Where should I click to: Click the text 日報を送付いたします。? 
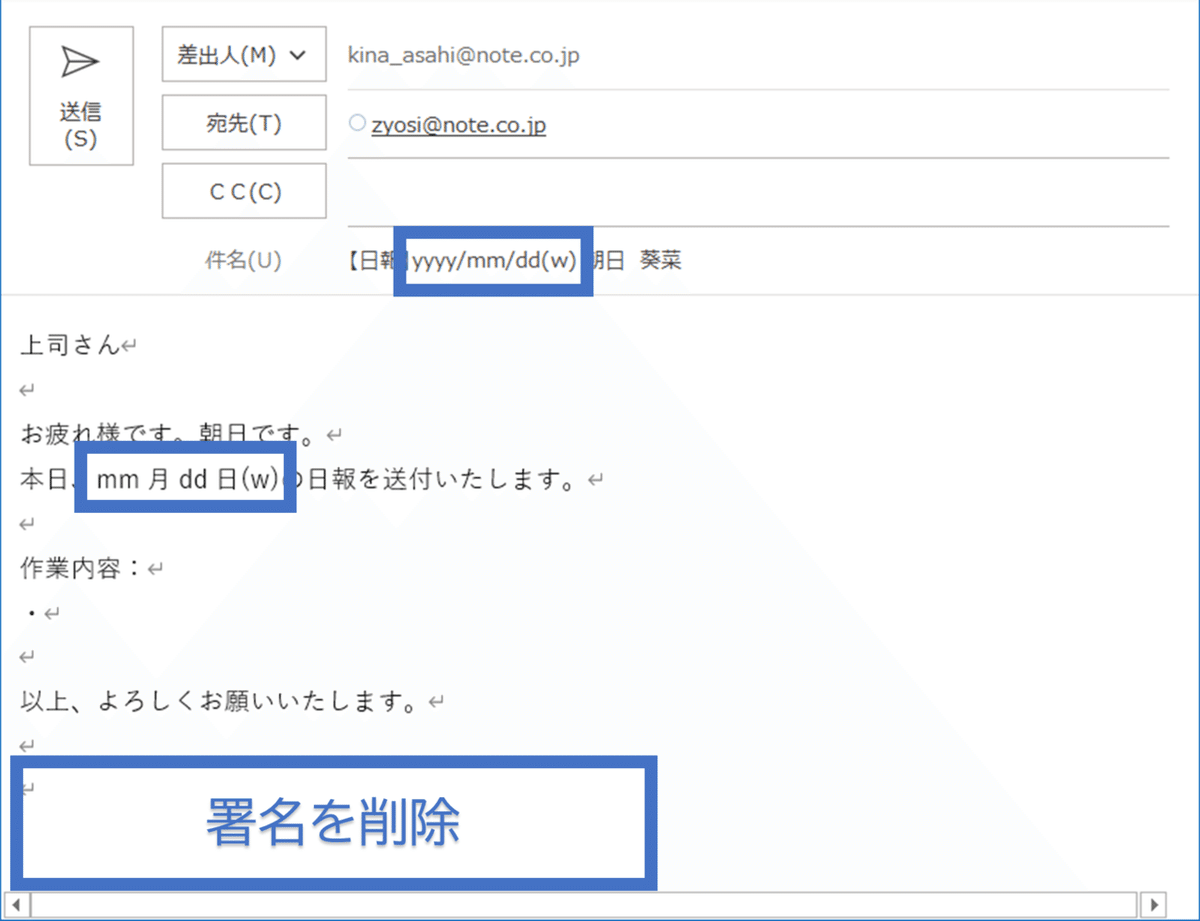(x=443, y=479)
